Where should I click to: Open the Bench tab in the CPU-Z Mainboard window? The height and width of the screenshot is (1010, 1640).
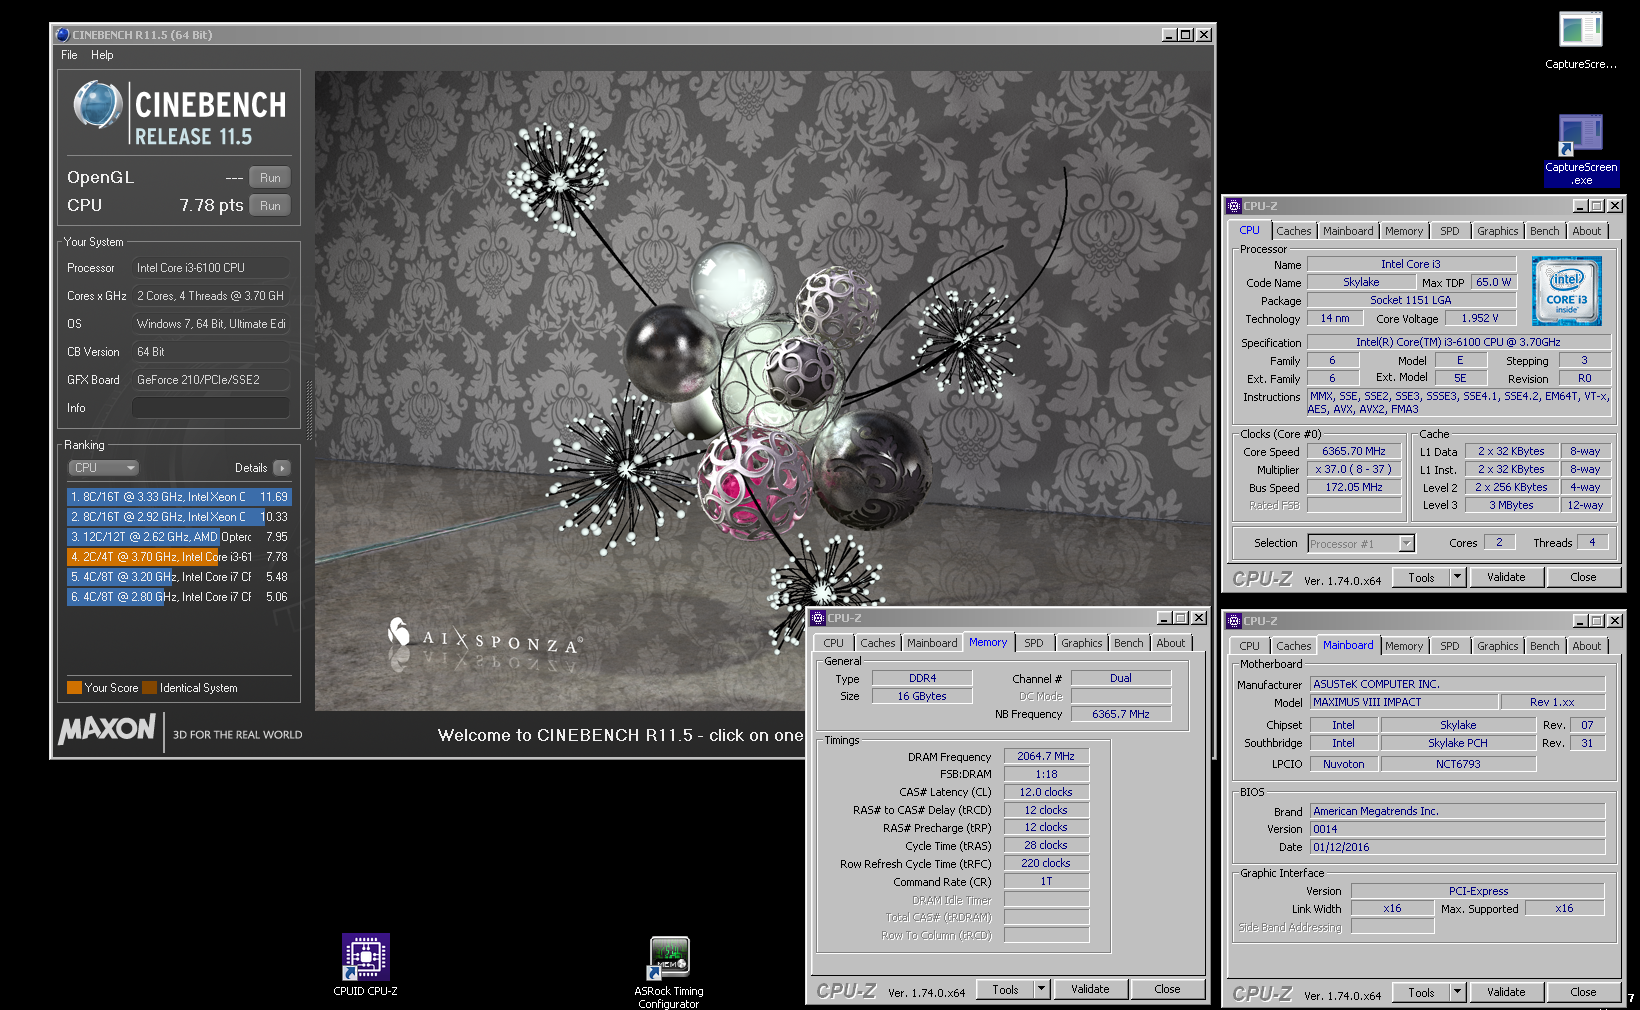[1544, 646]
